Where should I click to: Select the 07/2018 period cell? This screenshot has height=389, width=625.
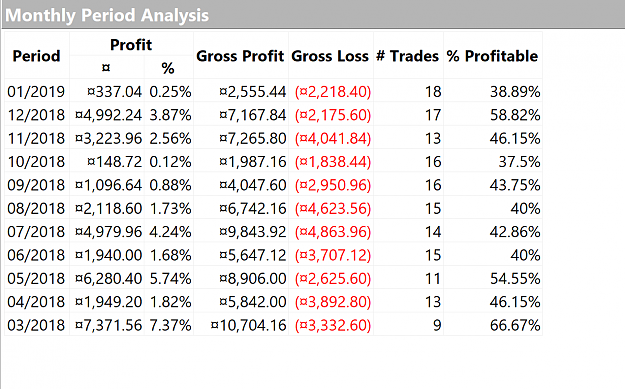[x=37, y=232]
